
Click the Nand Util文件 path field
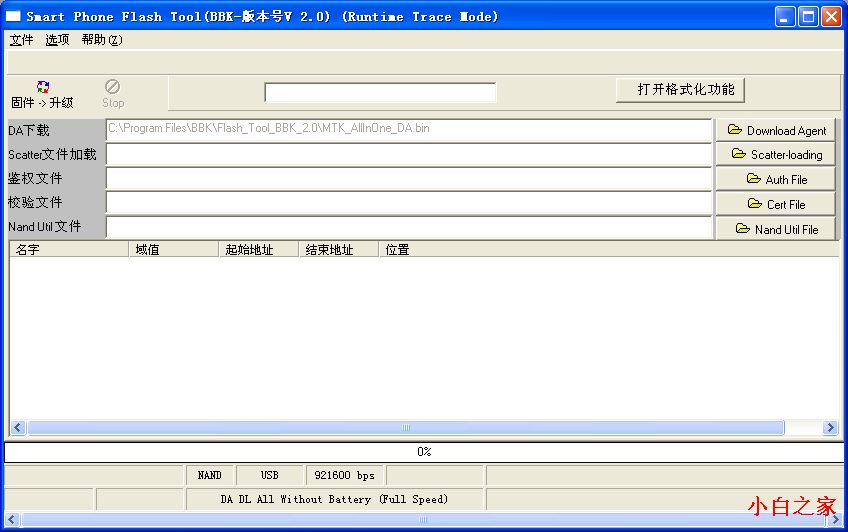(408, 228)
